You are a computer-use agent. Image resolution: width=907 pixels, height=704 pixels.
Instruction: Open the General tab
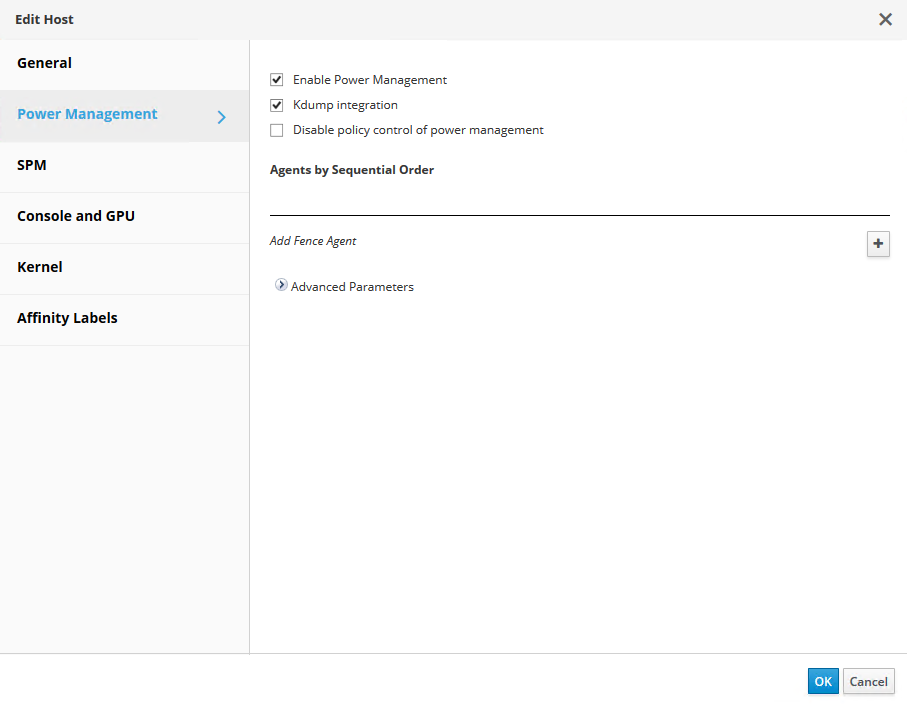(x=45, y=63)
